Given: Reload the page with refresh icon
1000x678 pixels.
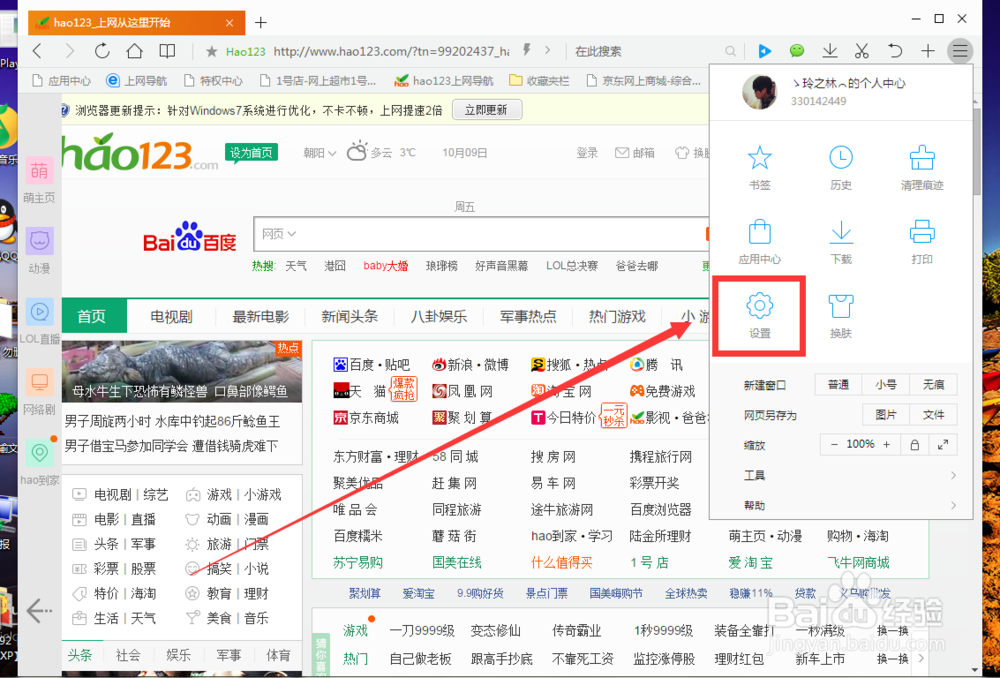Looking at the screenshot, I should [x=102, y=51].
